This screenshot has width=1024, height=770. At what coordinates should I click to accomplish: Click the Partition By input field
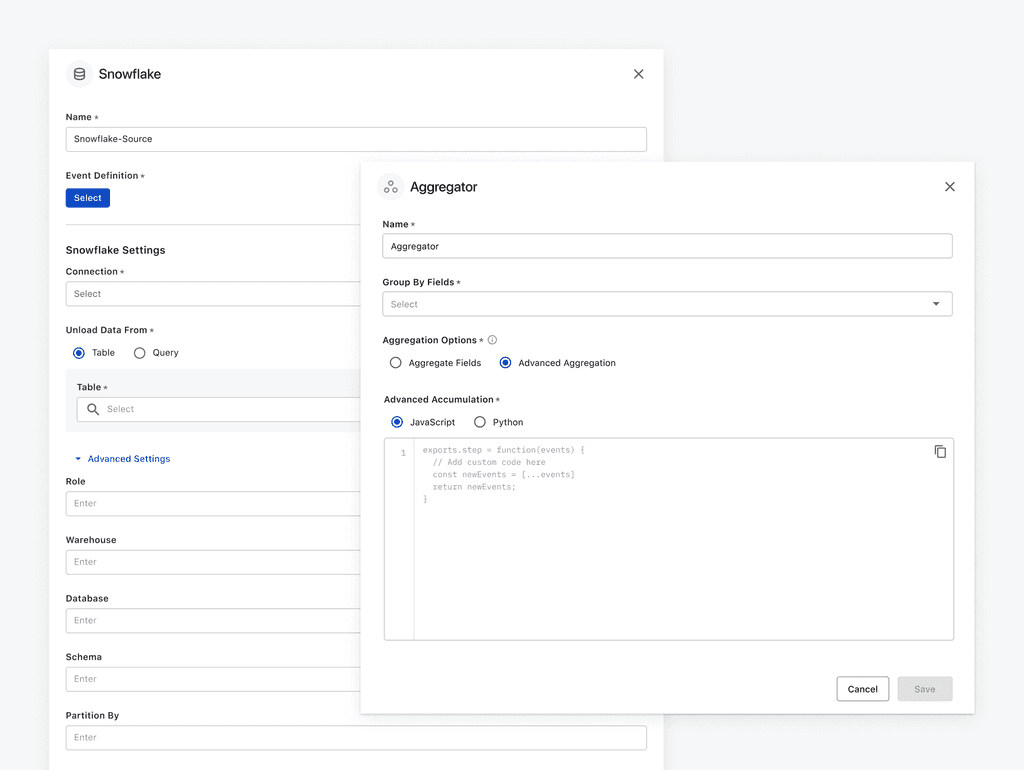(356, 737)
